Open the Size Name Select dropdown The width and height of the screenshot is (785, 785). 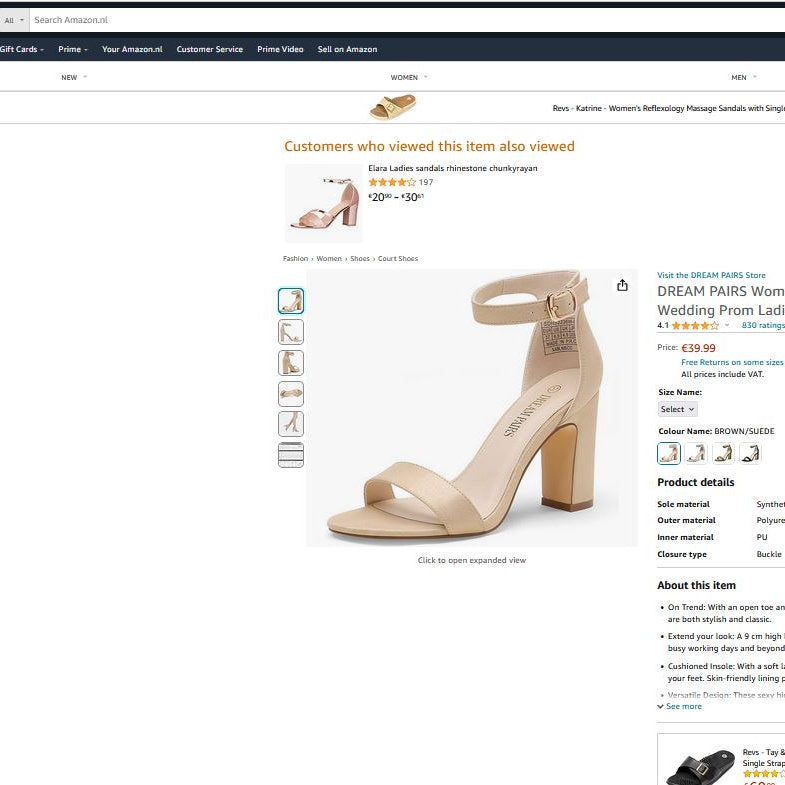coord(677,409)
